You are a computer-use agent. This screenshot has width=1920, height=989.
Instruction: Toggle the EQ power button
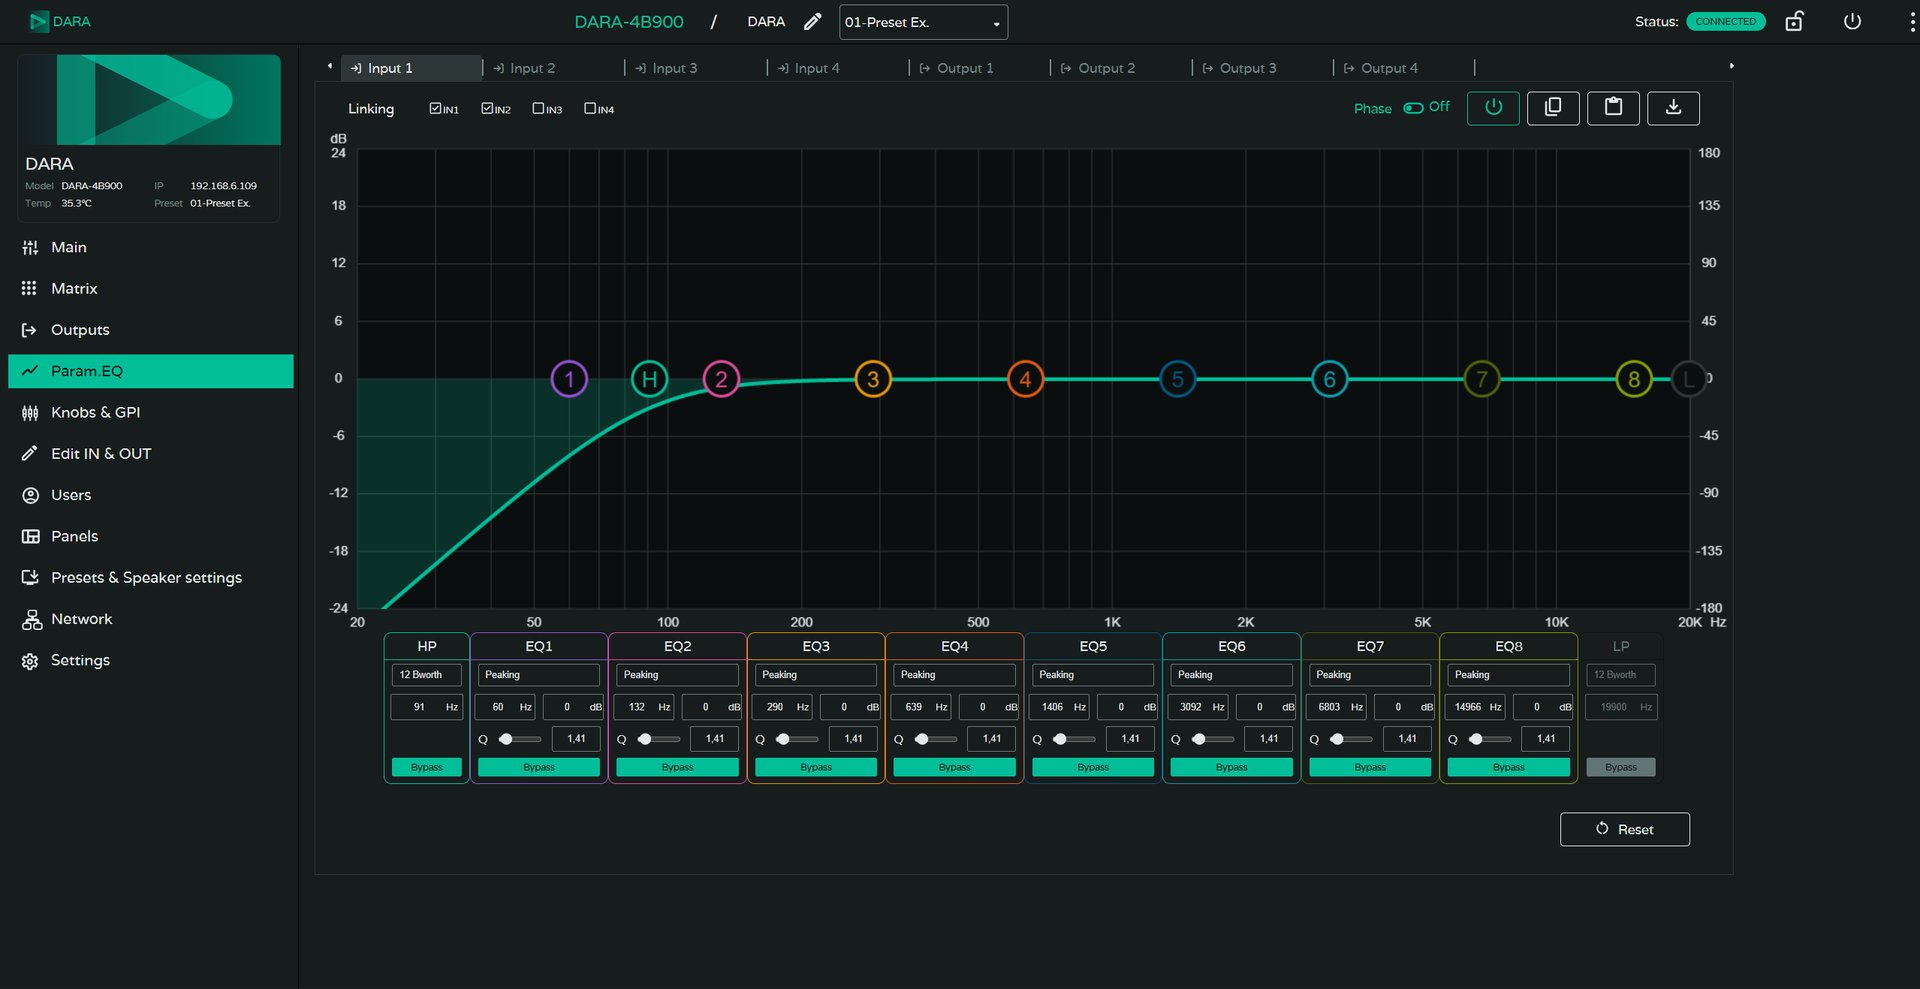pos(1493,108)
